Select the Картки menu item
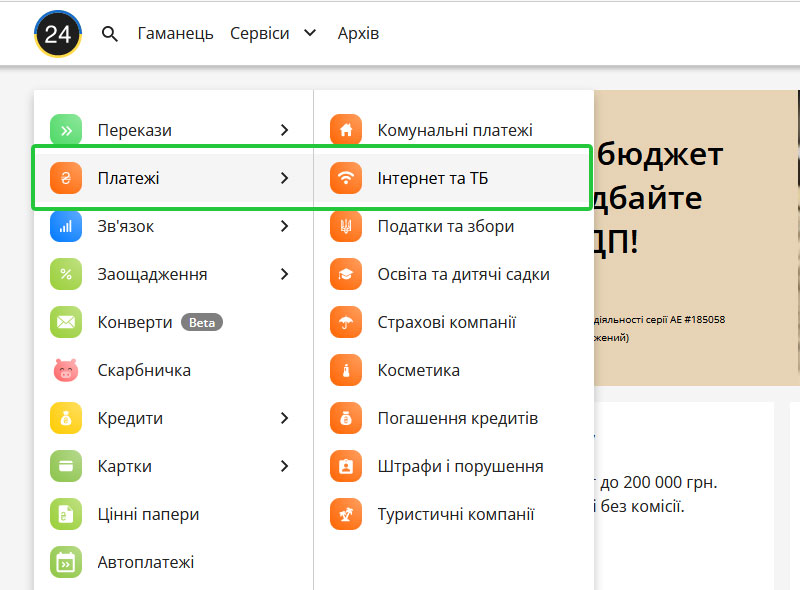800x590 pixels. (124, 466)
